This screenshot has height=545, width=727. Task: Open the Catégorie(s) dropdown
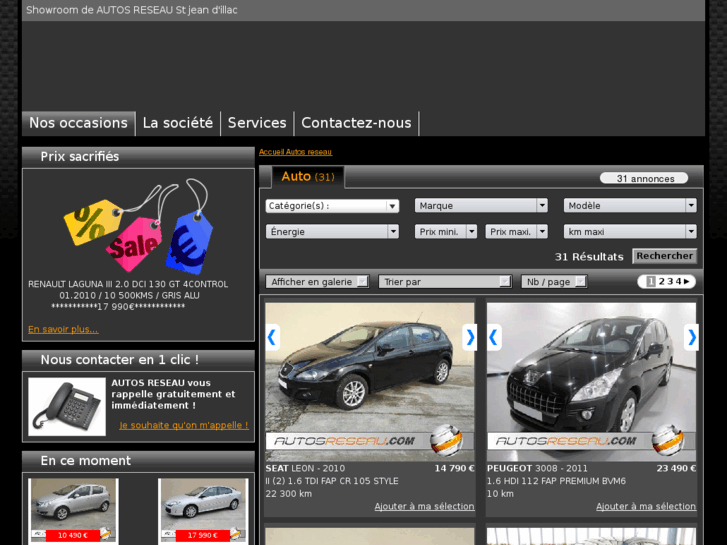tap(332, 206)
